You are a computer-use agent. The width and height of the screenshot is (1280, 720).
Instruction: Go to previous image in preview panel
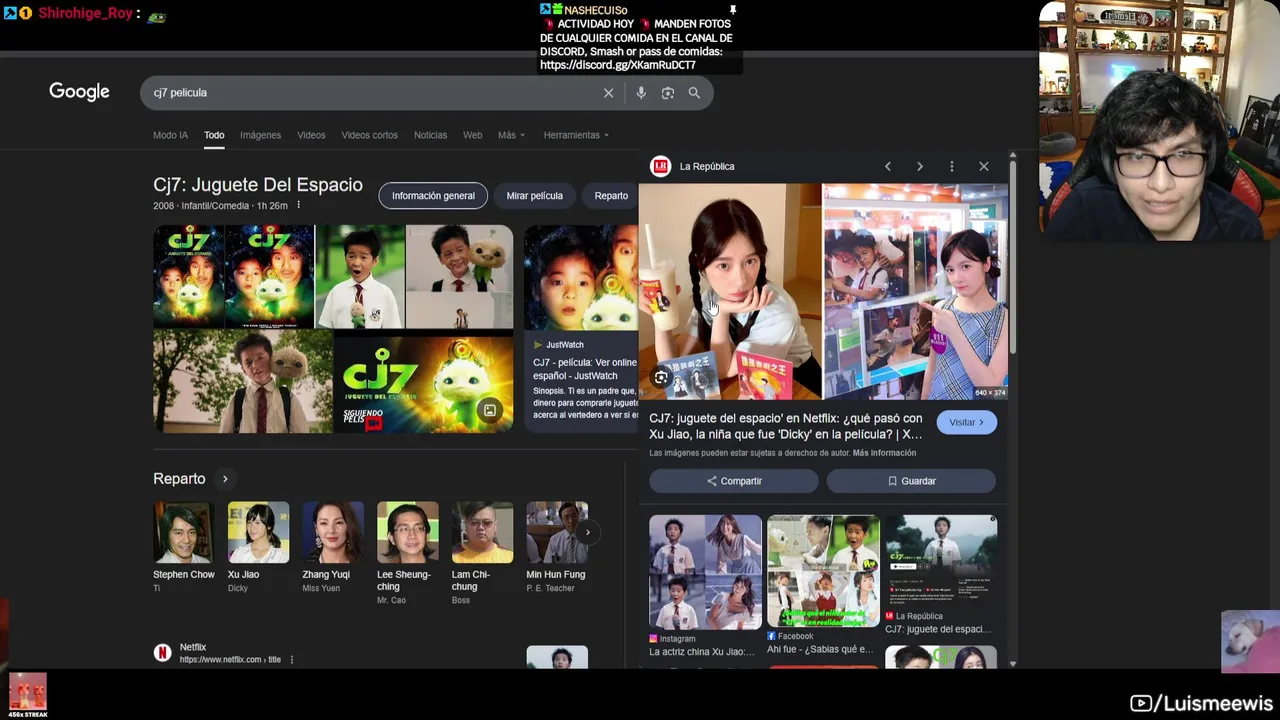coord(887,166)
